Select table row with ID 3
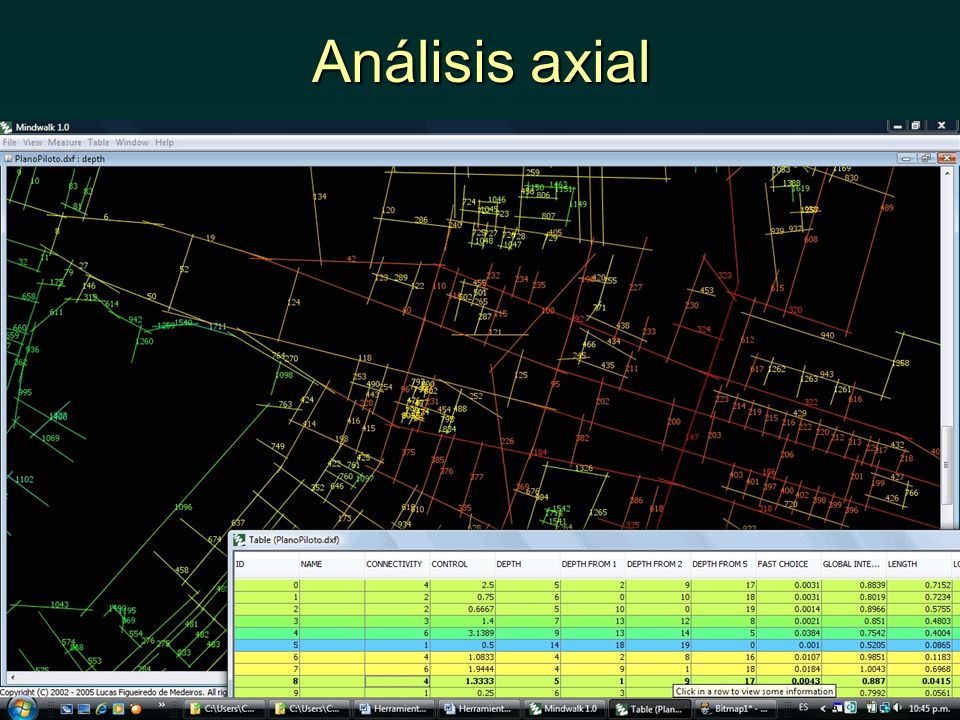The height and width of the screenshot is (720, 960). click(x=596, y=621)
